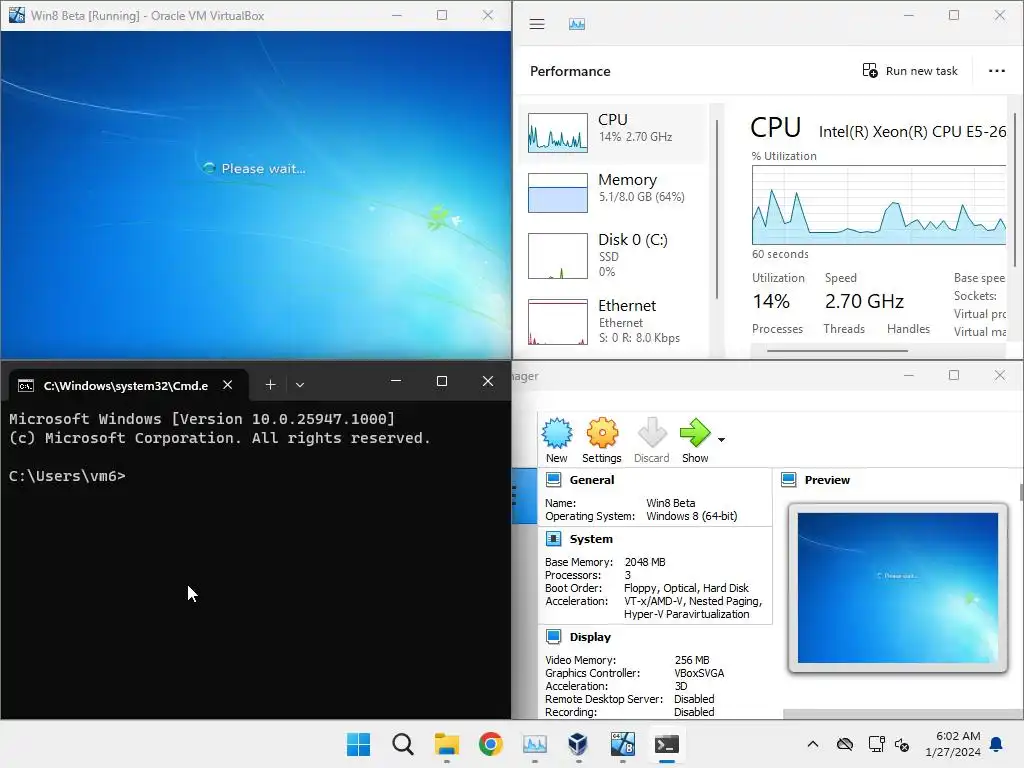The image size is (1024, 768).
Task: Click the command prompt C:\Users\vm6> line
Action: coord(67,476)
